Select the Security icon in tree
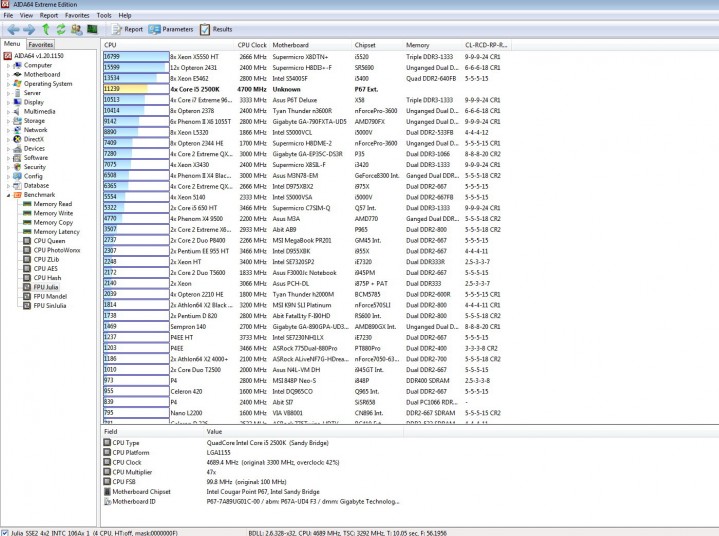This screenshot has width=719, height=536. (17, 167)
